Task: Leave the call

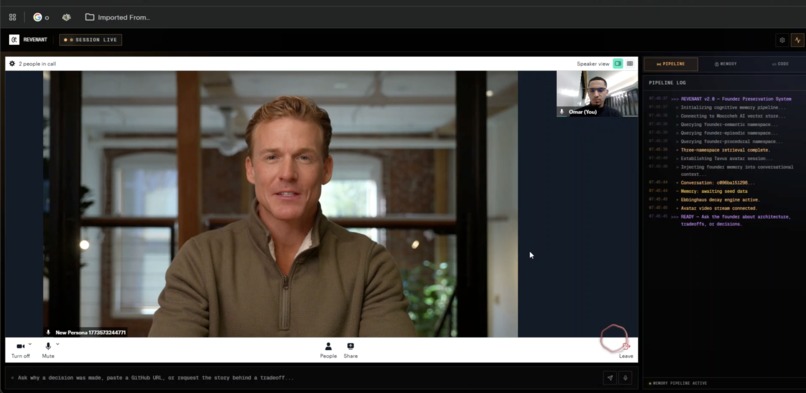Action: 626,350
